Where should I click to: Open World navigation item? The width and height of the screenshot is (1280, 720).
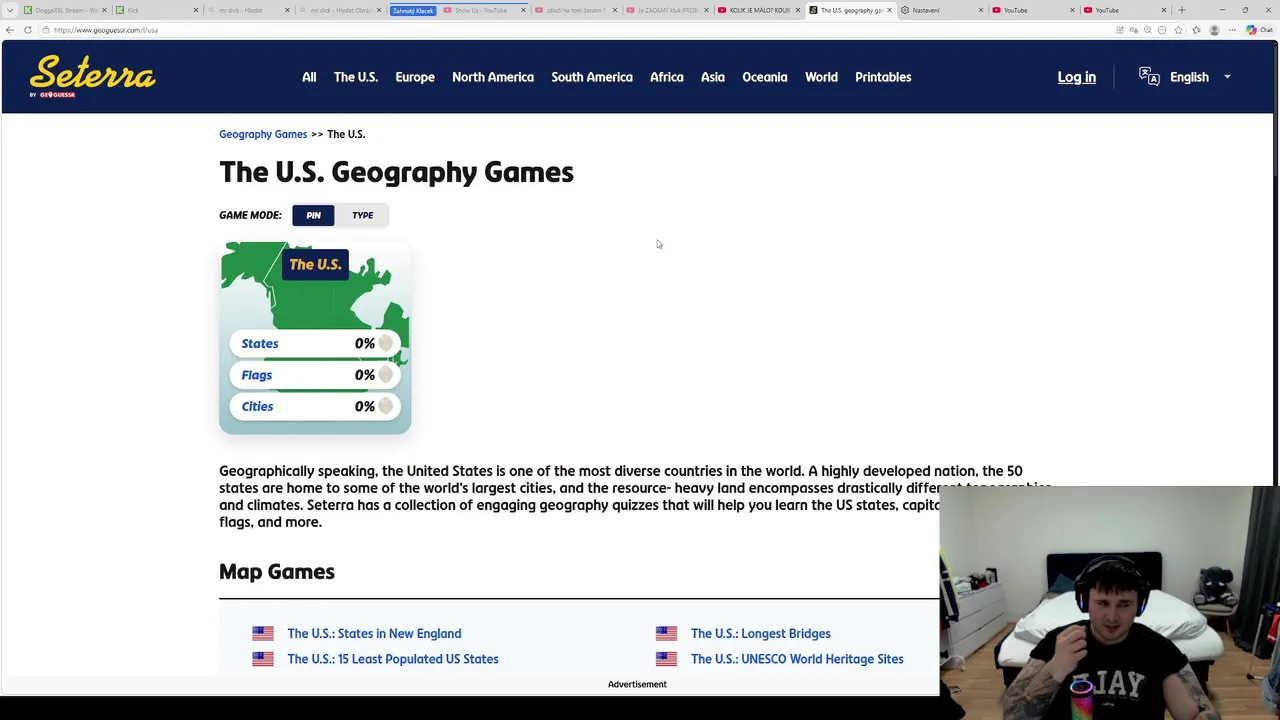821,77
